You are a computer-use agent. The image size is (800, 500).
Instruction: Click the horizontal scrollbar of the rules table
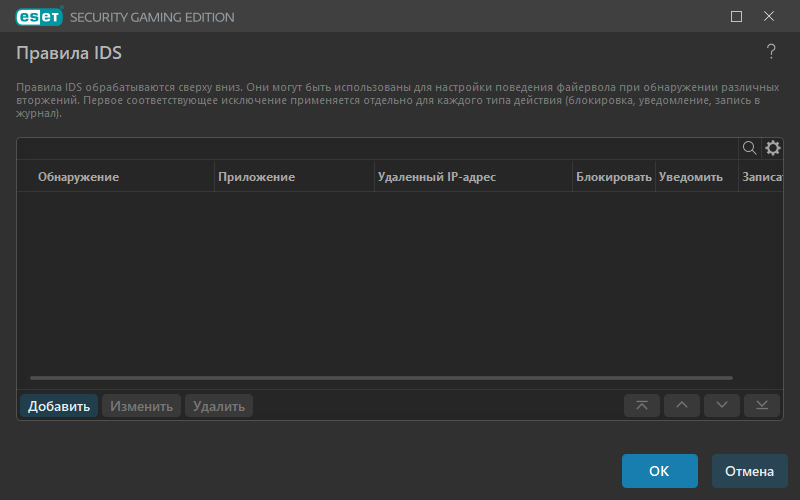pos(381,378)
